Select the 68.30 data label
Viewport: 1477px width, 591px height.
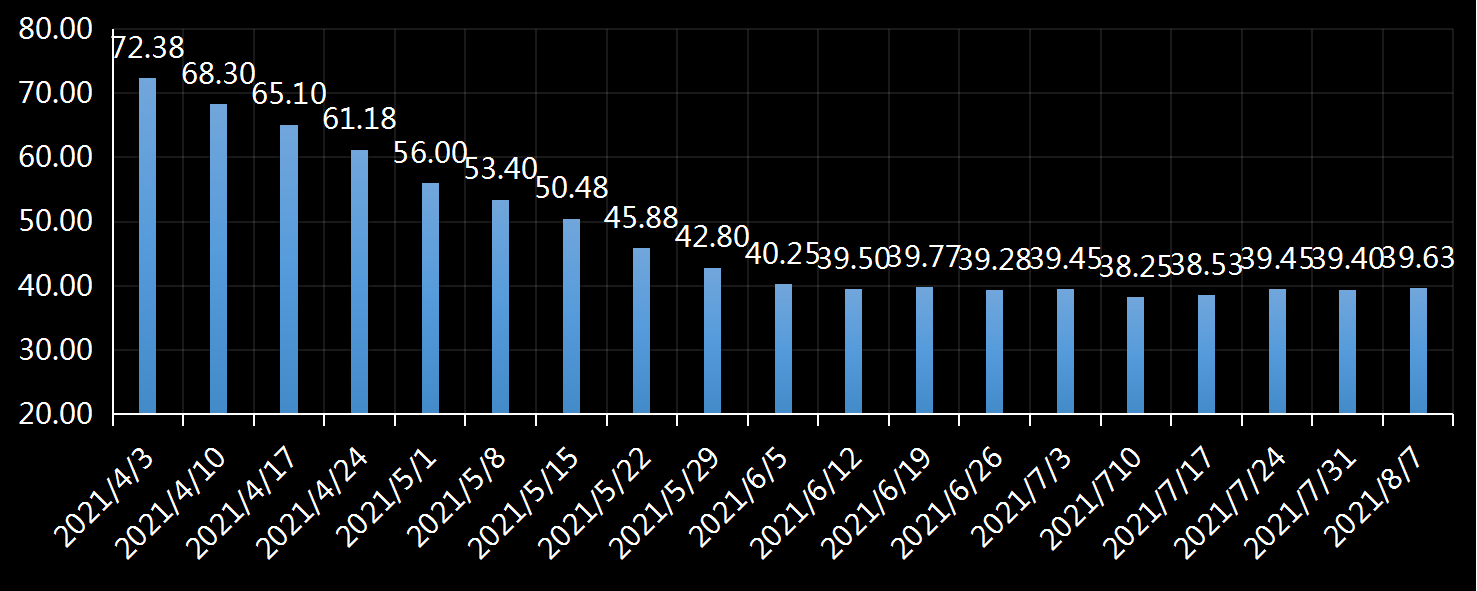[x=218, y=73]
